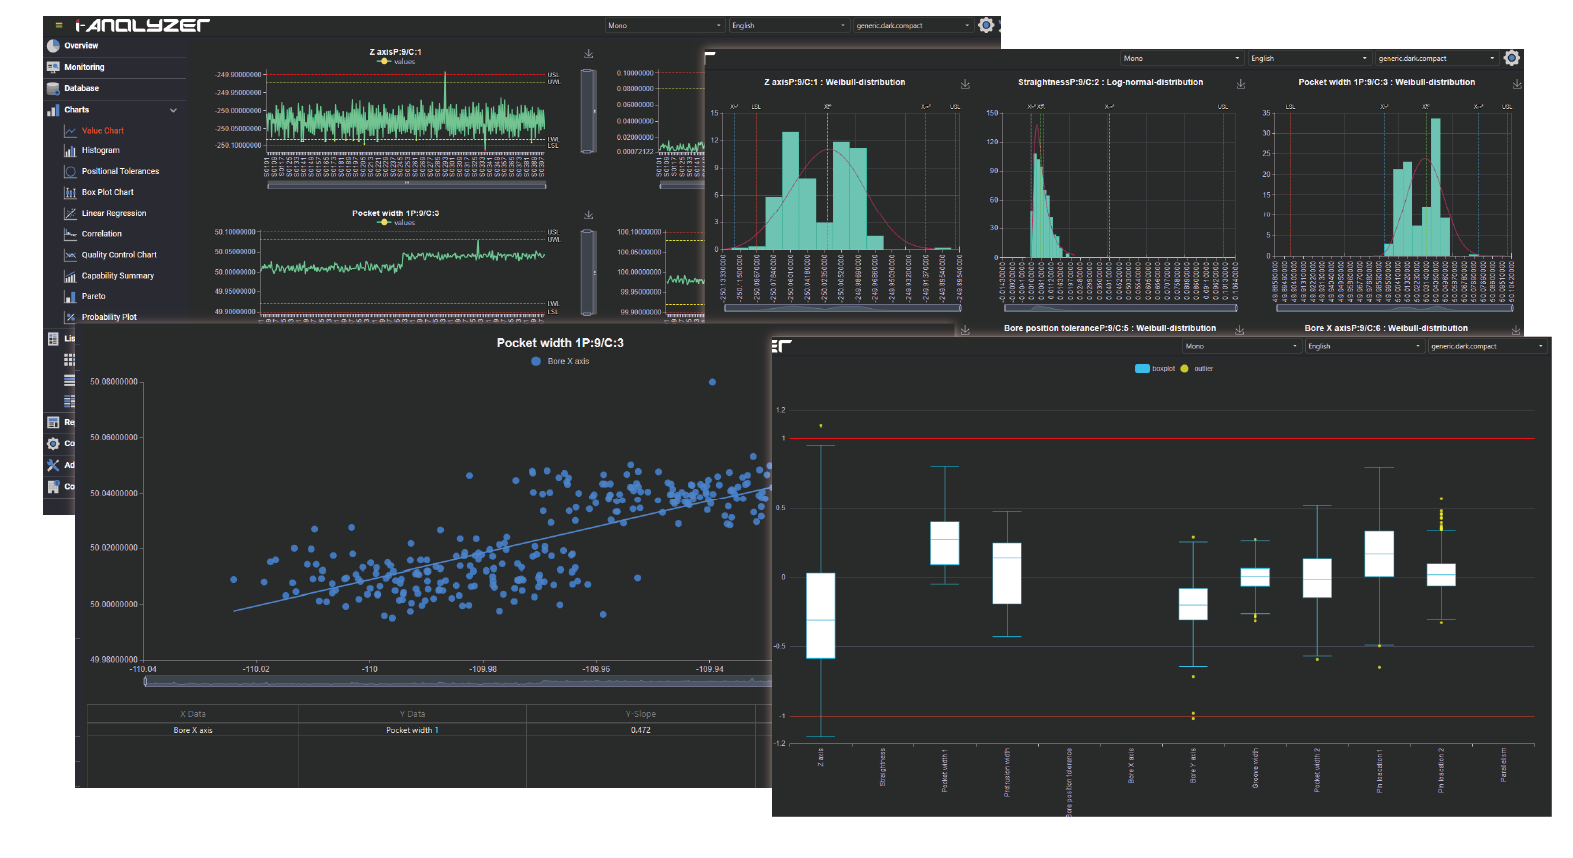Open Quality Control Chart page
The height and width of the screenshot is (858, 1573).
118,255
